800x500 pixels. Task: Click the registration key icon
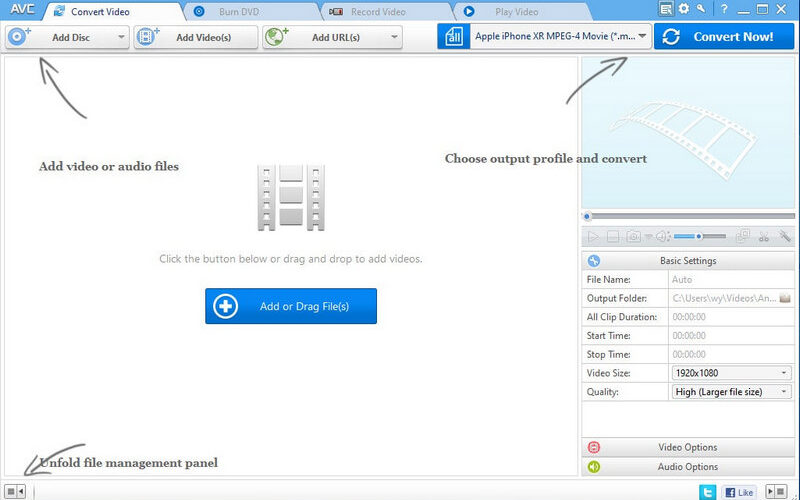(702, 9)
